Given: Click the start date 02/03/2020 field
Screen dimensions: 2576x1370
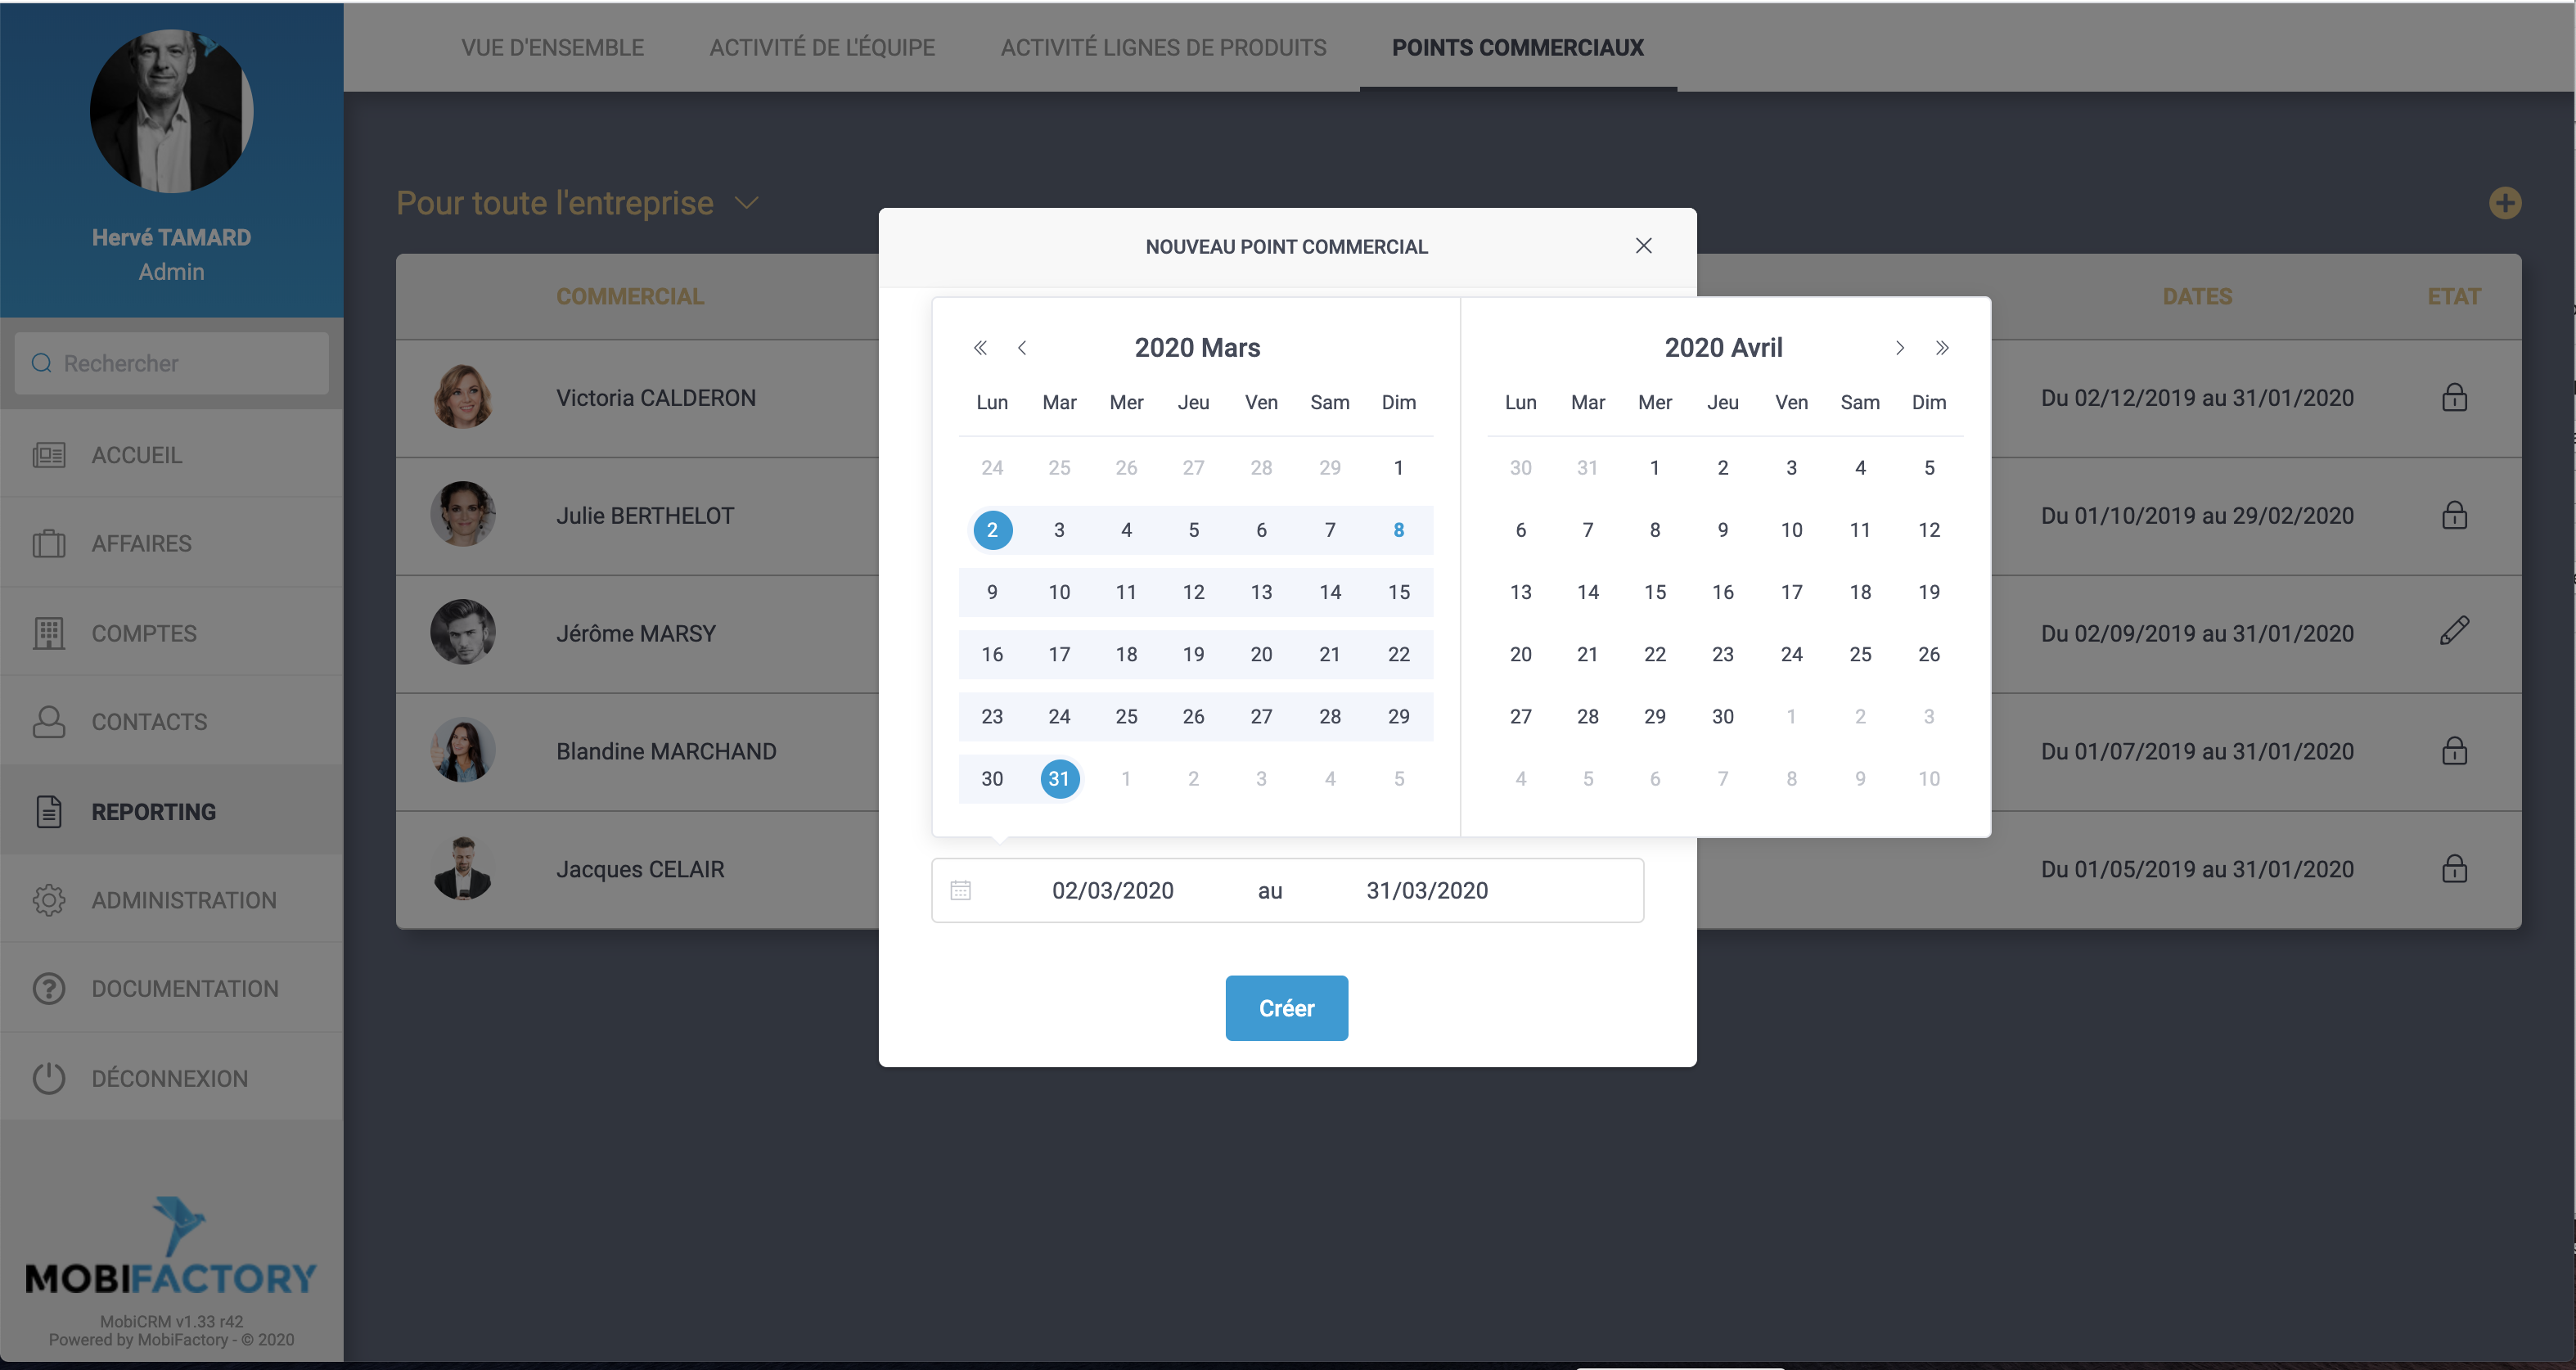Looking at the screenshot, I should (x=1112, y=890).
